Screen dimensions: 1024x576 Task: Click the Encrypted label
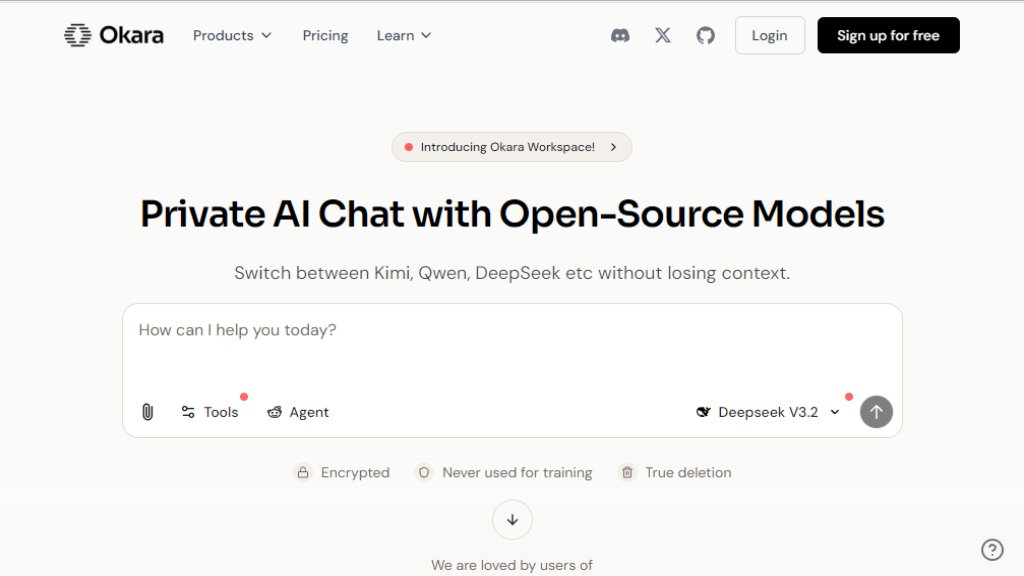click(355, 472)
